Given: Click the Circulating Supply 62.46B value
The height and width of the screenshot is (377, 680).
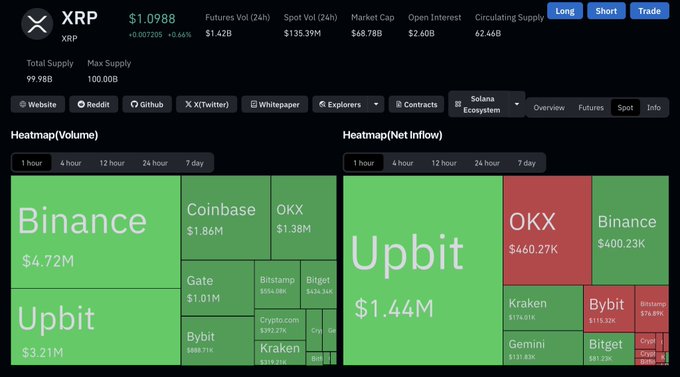Looking at the screenshot, I should click(488, 33).
